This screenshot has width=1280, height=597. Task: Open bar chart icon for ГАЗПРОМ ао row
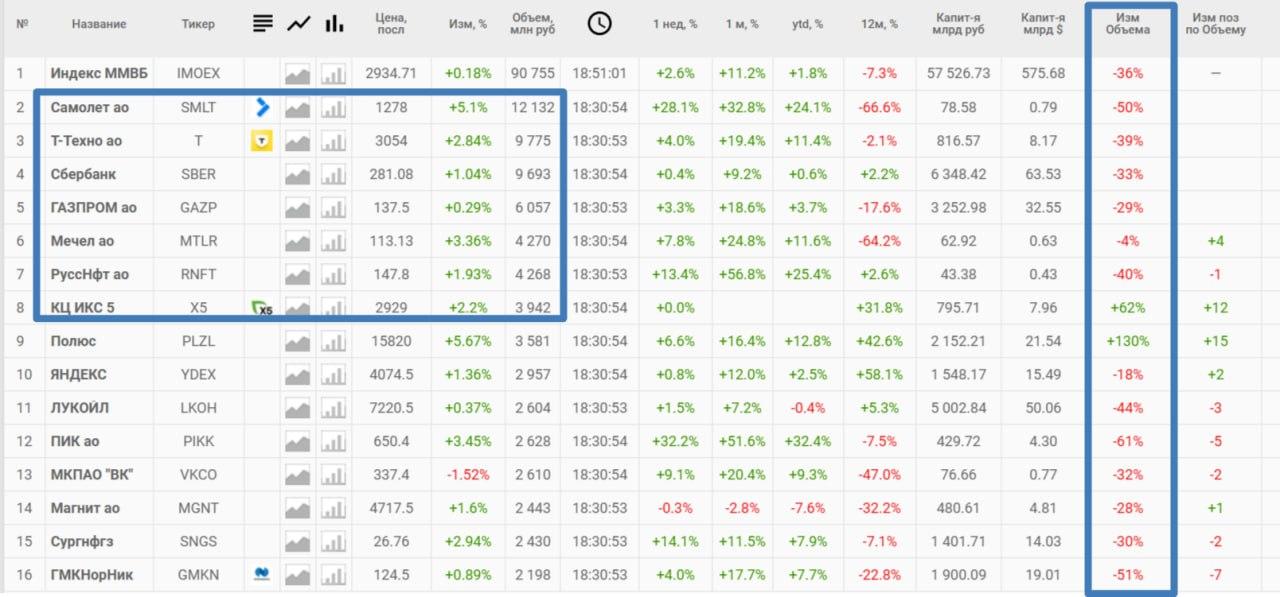(x=334, y=208)
